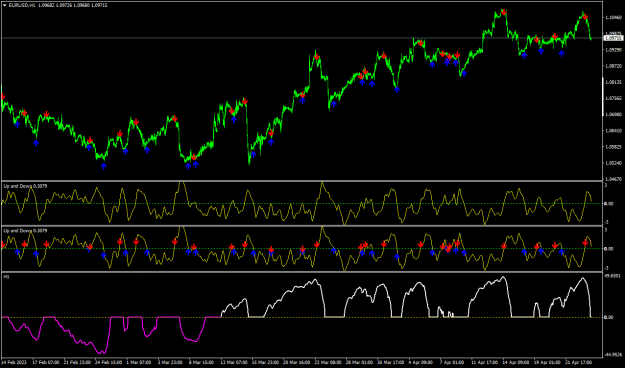Image resolution: width=625 pixels, height=368 pixels.
Task: Click the 7 Apr 01:00 time label
Action: (x=452, y=362)
